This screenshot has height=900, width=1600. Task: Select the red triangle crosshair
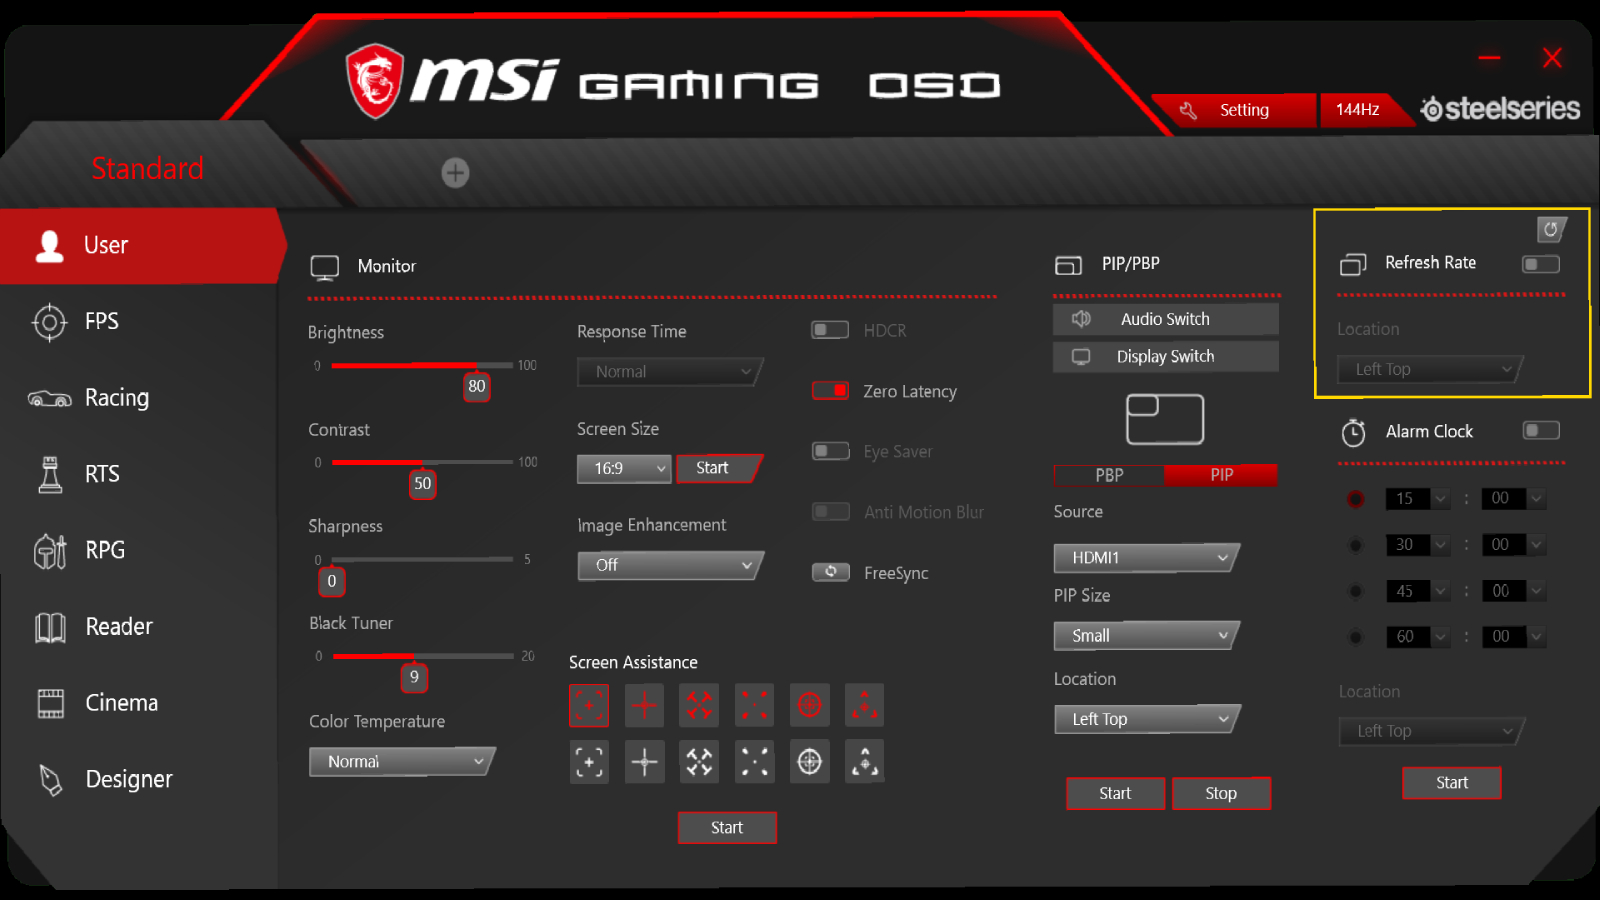864,706
